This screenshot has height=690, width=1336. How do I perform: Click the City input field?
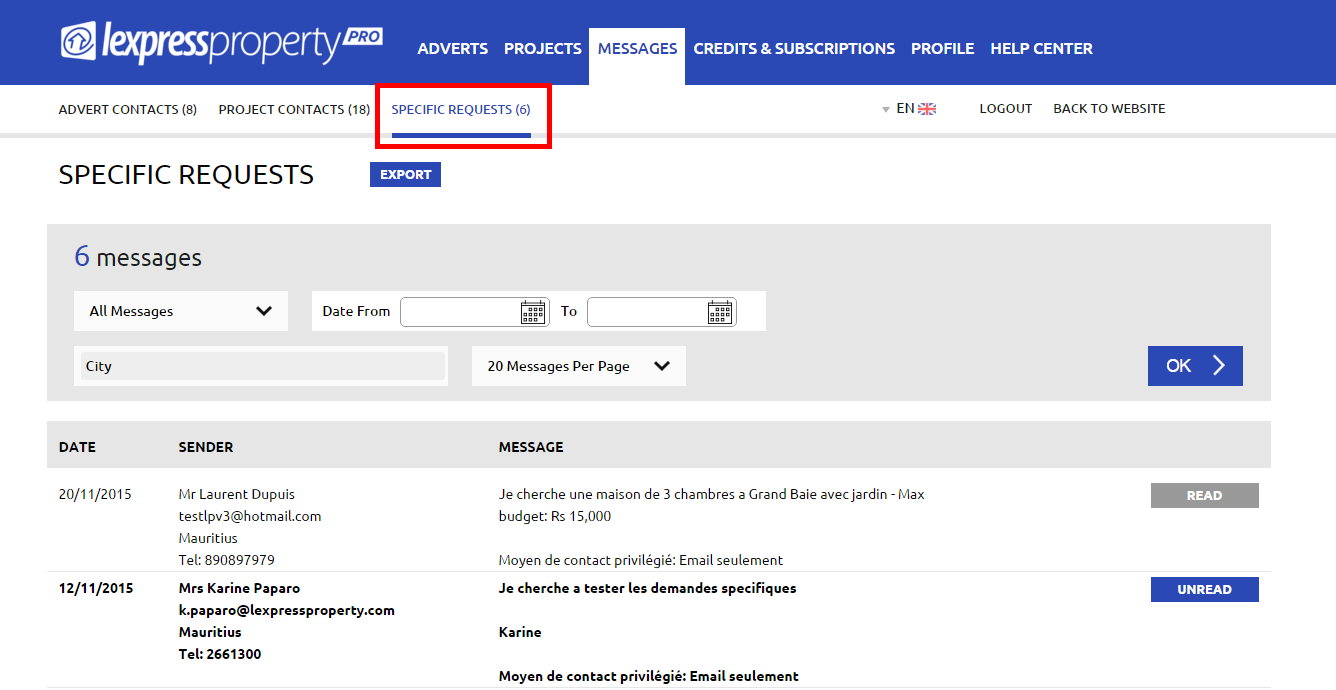(262, 366)
